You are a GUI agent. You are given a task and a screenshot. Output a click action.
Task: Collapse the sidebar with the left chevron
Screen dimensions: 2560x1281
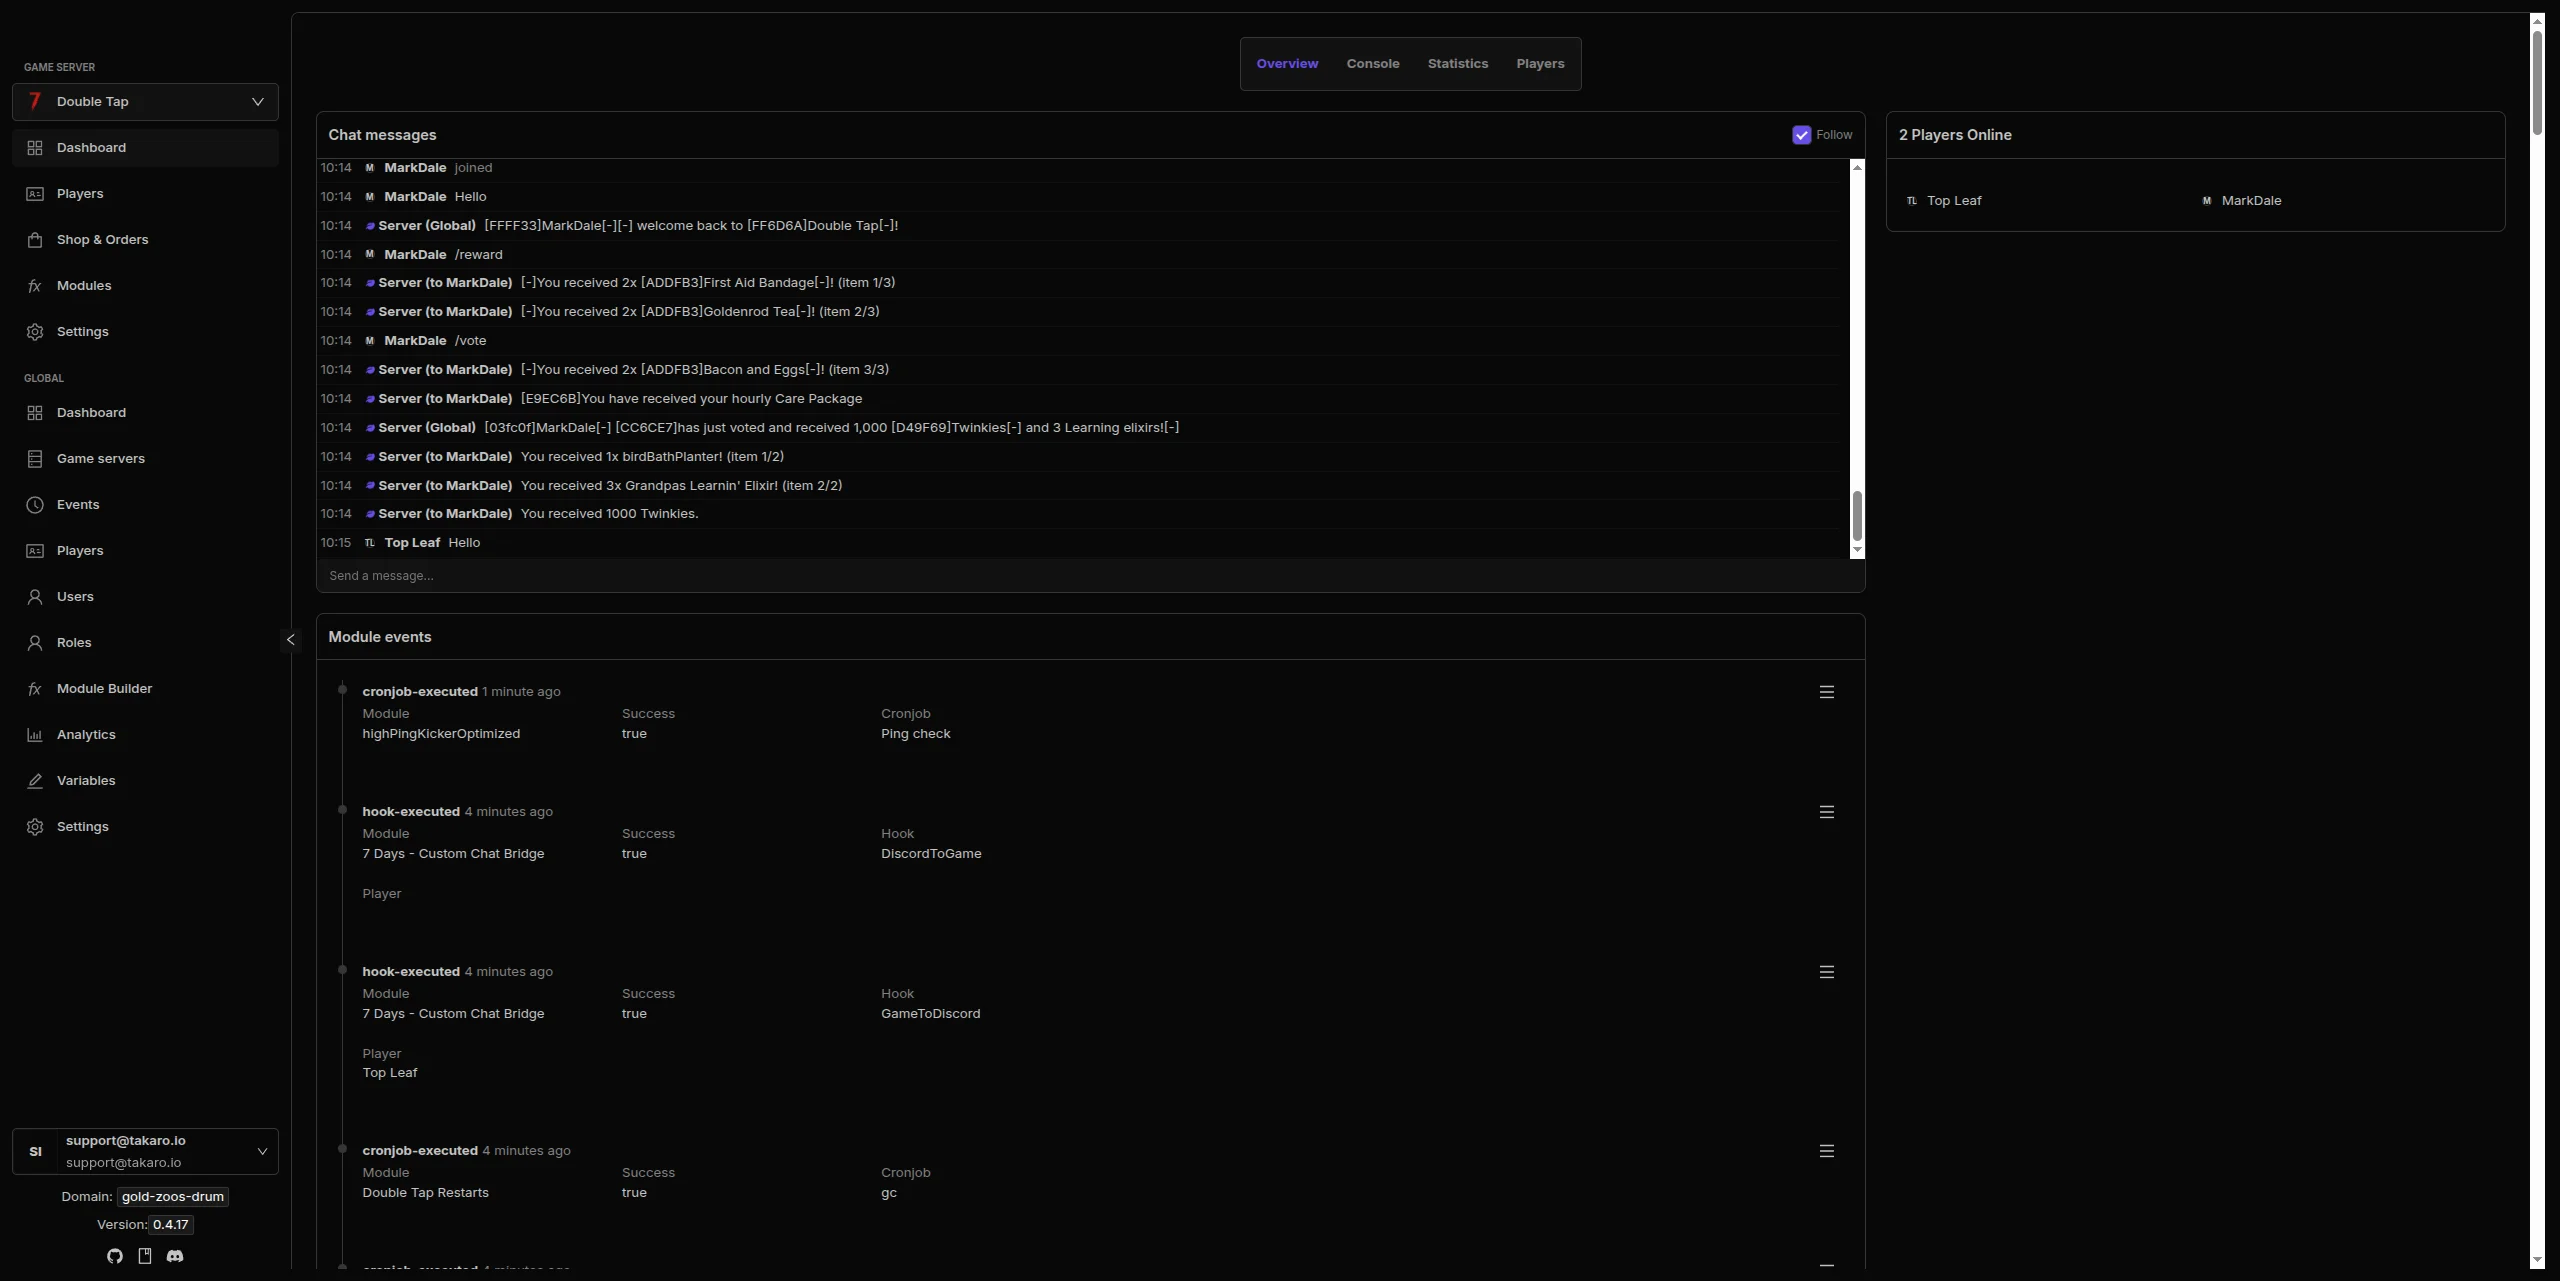click(290, 640)
